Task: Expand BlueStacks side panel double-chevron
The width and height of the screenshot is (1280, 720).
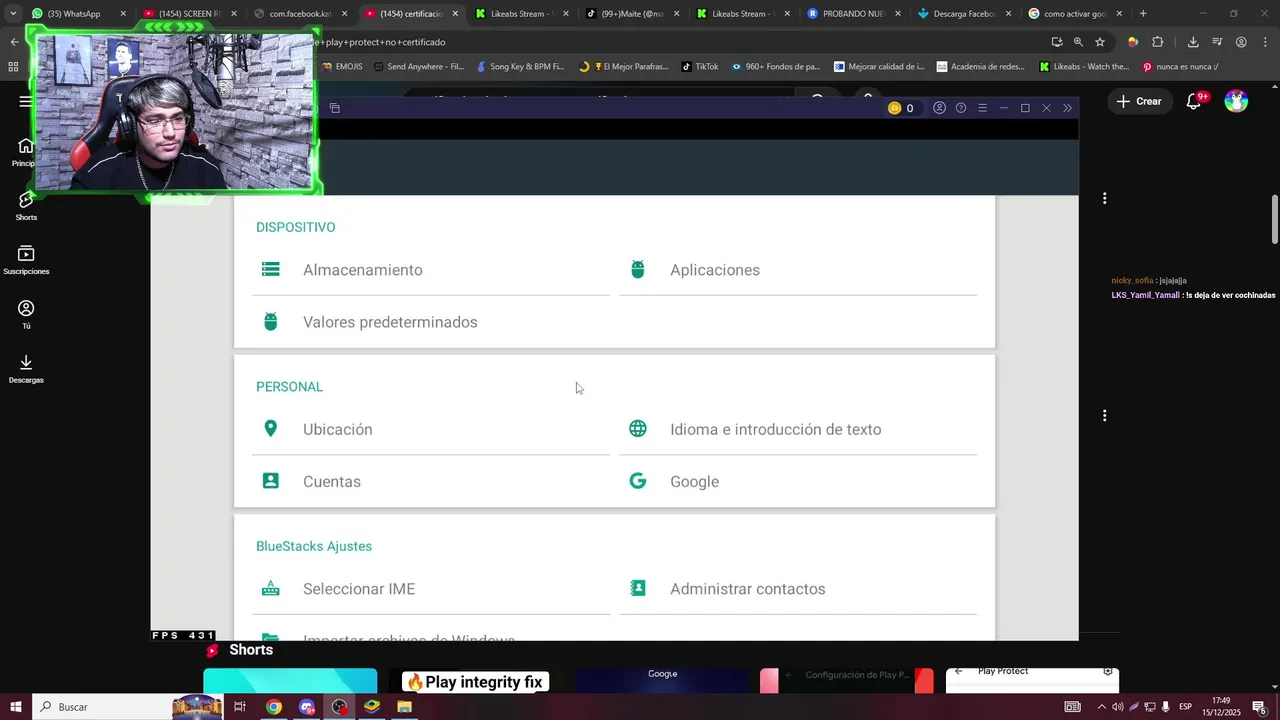Action: coord(1067,108)
